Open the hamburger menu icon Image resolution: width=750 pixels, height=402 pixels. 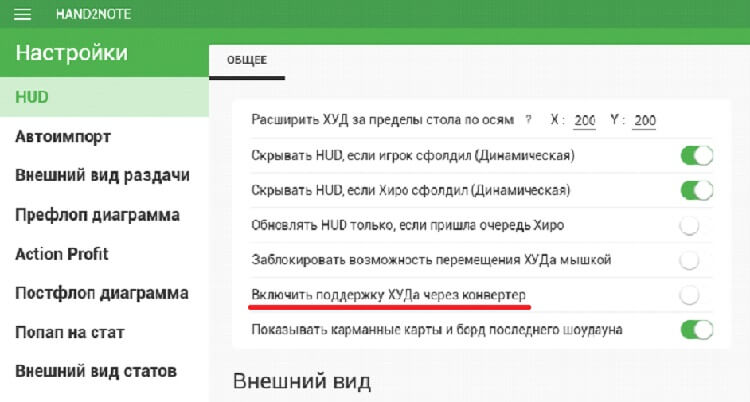click(x=24, y=15)
